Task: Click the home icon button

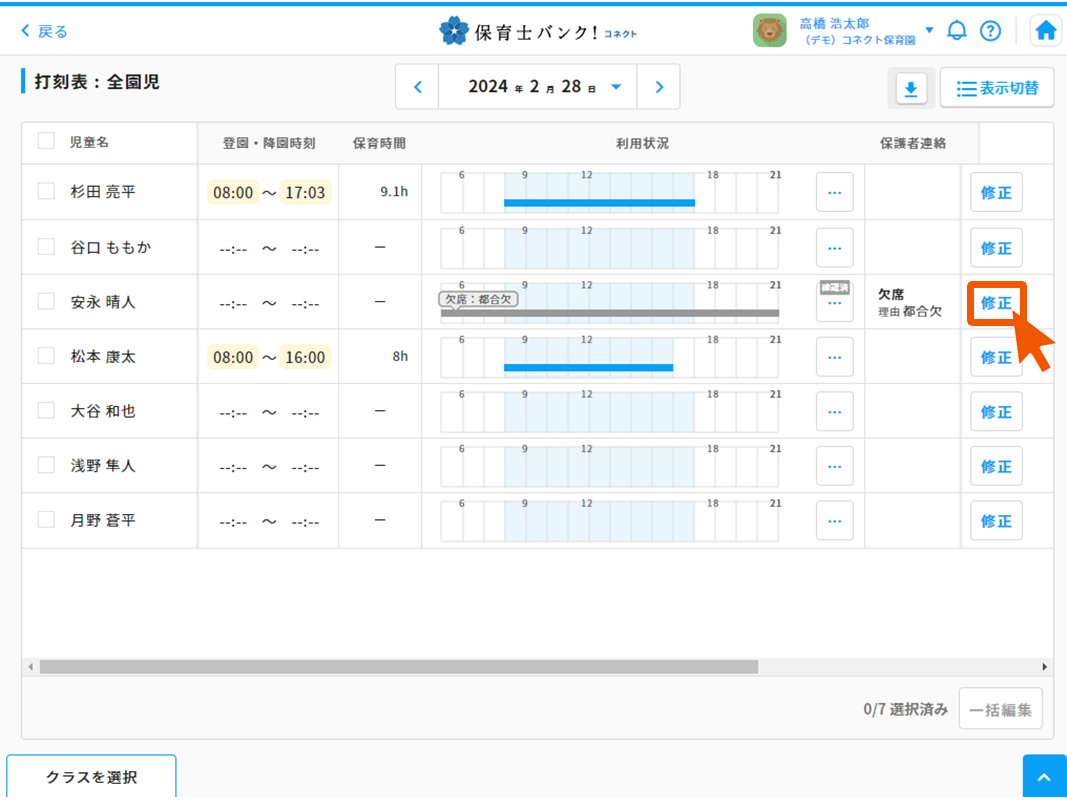Action: point(1045,31)
